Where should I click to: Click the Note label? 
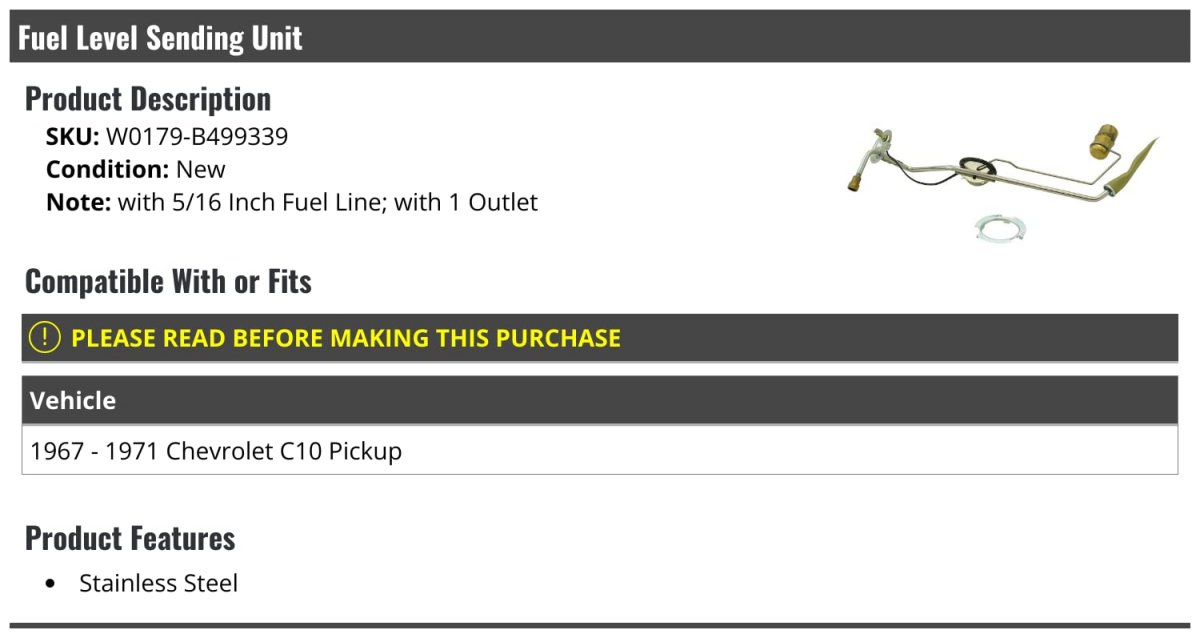coord(78,202)
